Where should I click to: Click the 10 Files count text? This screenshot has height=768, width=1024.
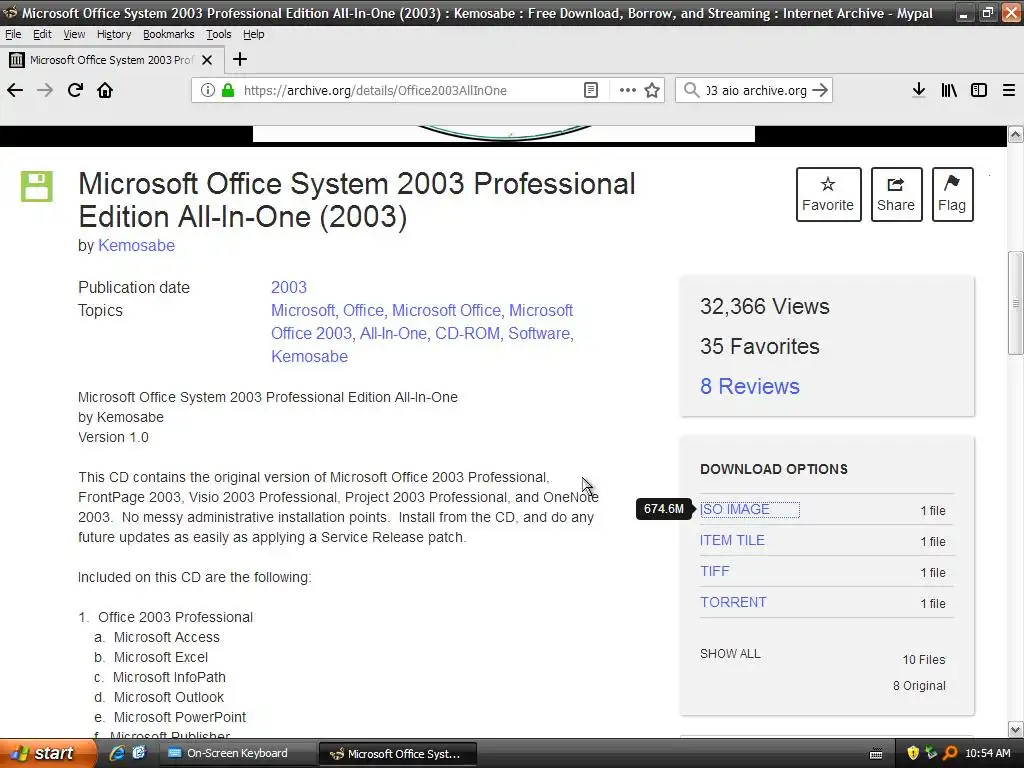tap(923, 660)
